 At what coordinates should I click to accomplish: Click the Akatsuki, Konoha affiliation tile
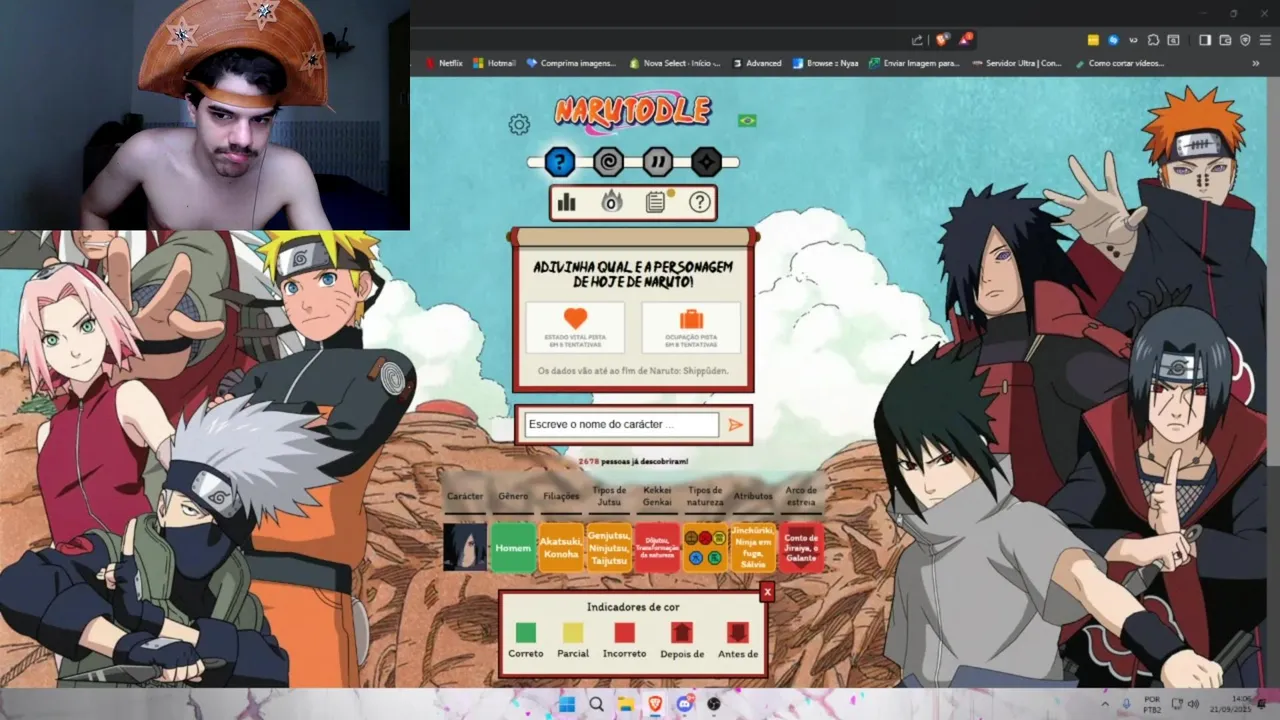[561, 547]
